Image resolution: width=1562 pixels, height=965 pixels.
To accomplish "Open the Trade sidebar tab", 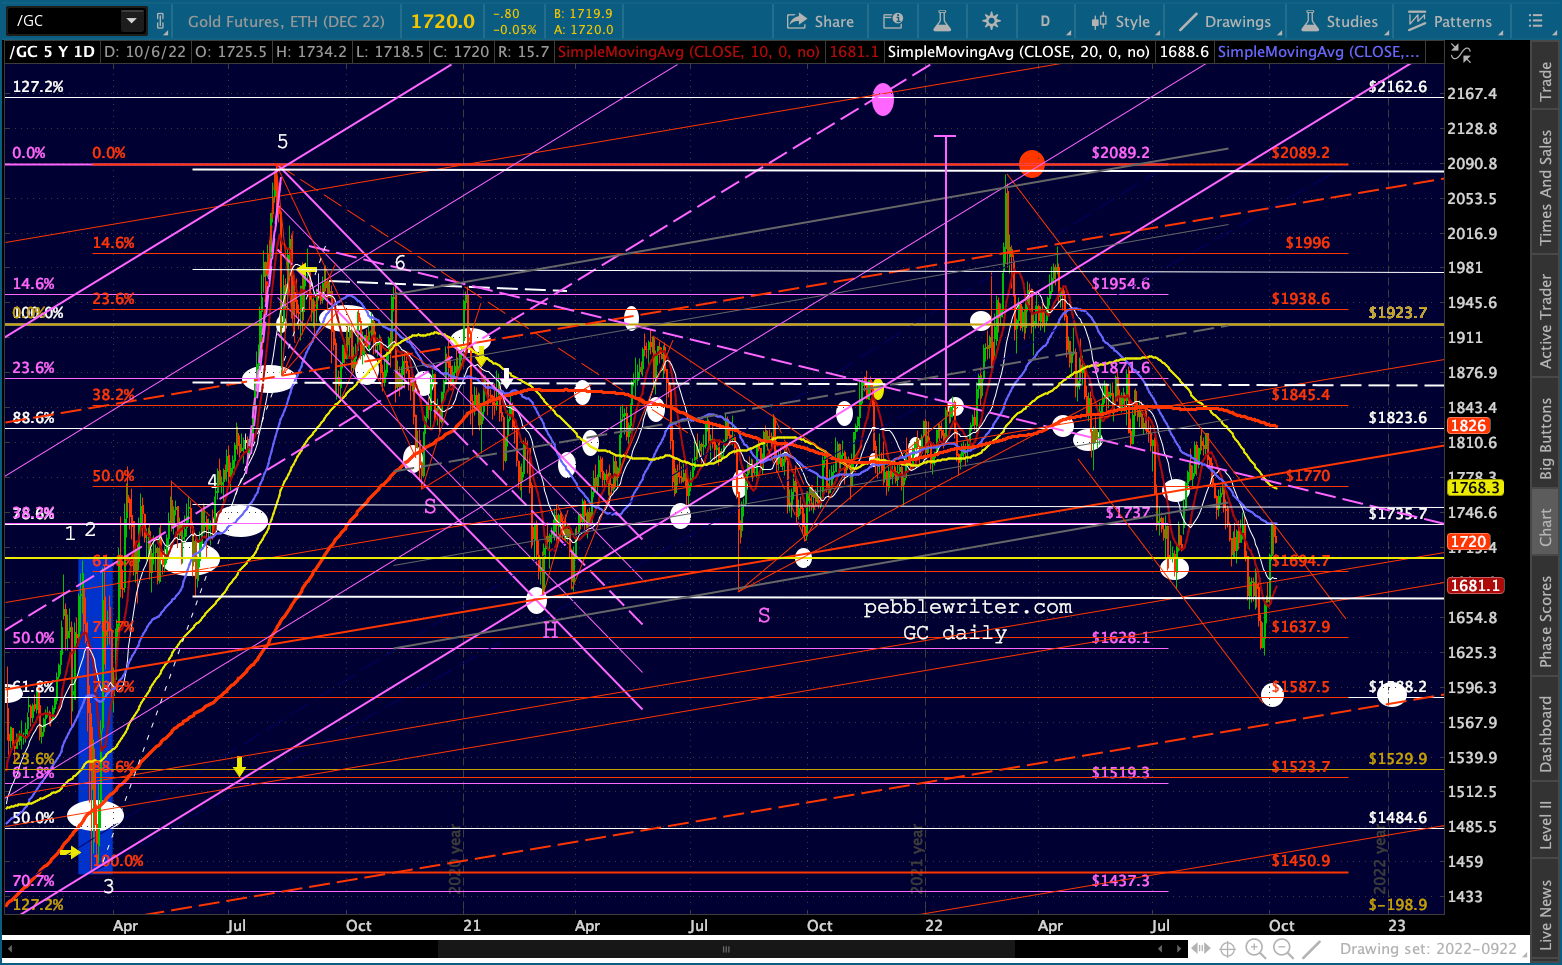I will (x=1546, y=80).
